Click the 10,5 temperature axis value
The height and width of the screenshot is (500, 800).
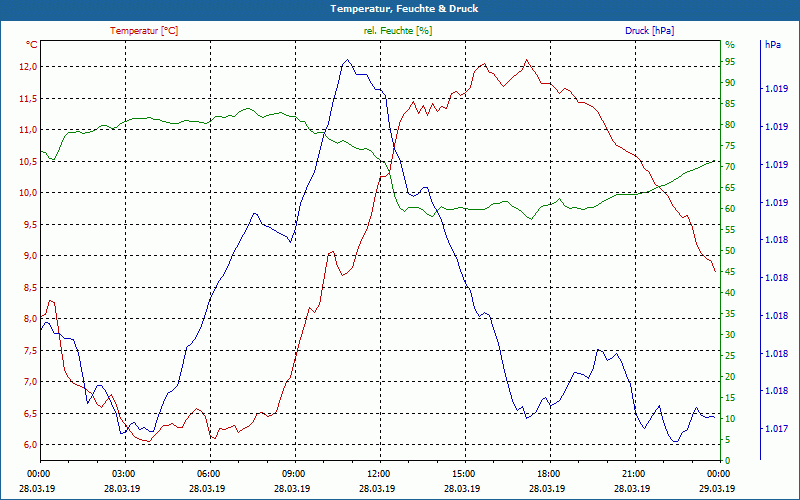click(29, 162)
